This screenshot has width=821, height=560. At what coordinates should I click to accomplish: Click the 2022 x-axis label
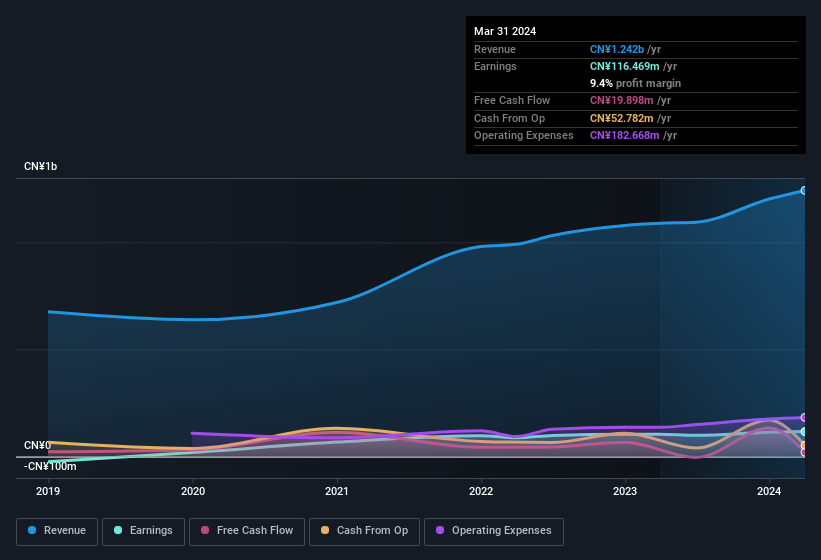481,491
